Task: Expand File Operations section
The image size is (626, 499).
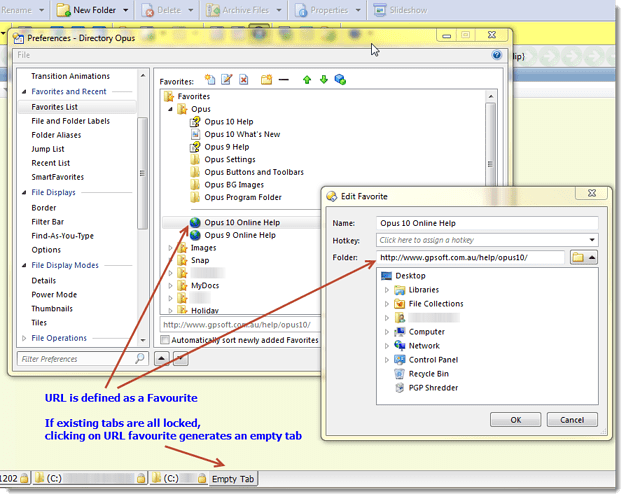Action: coord(24,338)
